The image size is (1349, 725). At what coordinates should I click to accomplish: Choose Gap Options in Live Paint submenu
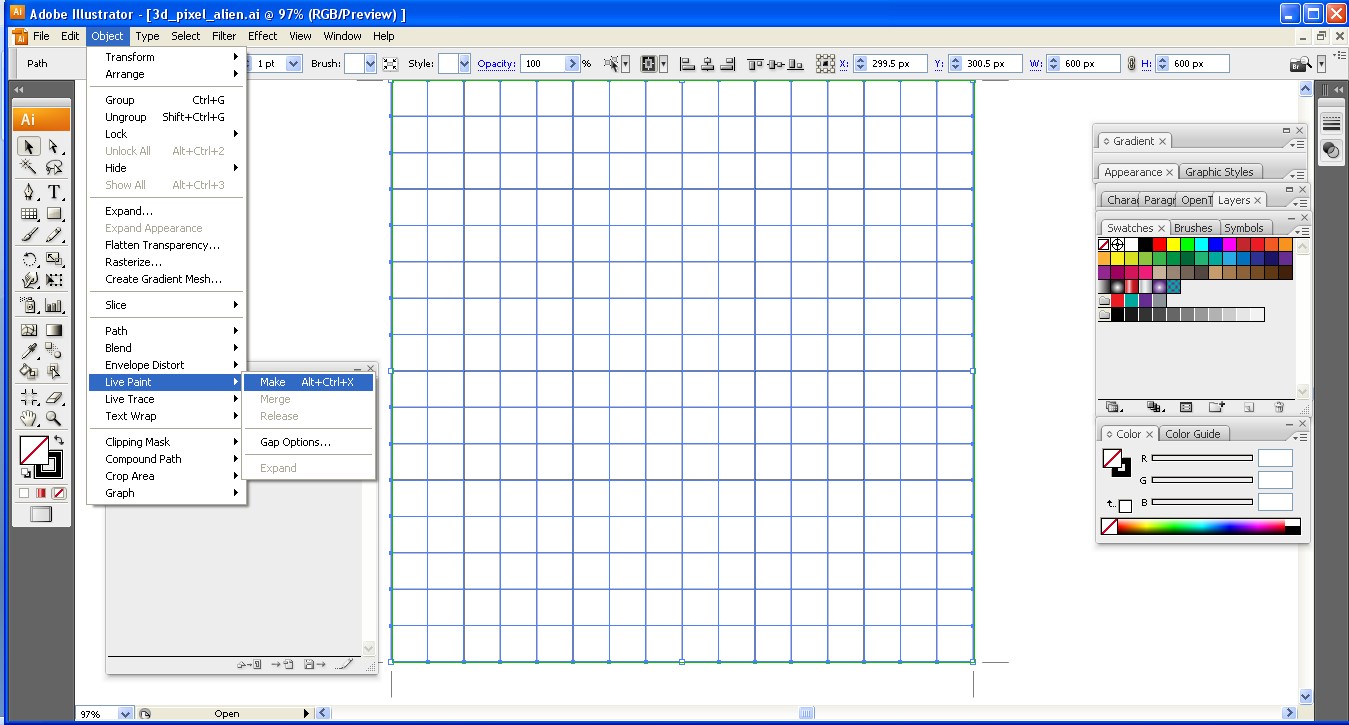coord(308,442)
